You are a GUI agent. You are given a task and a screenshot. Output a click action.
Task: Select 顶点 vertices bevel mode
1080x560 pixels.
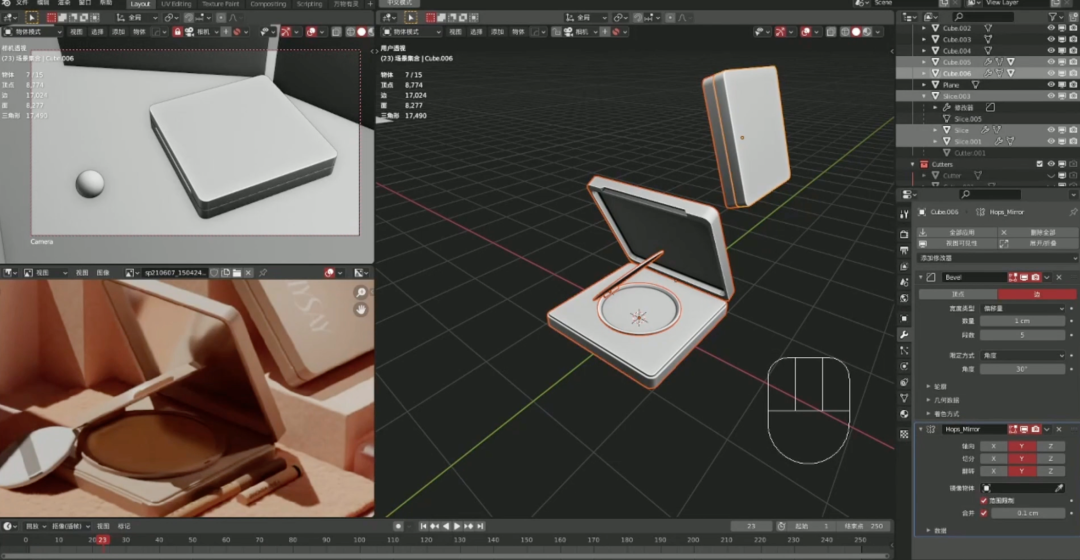point(957,294)
